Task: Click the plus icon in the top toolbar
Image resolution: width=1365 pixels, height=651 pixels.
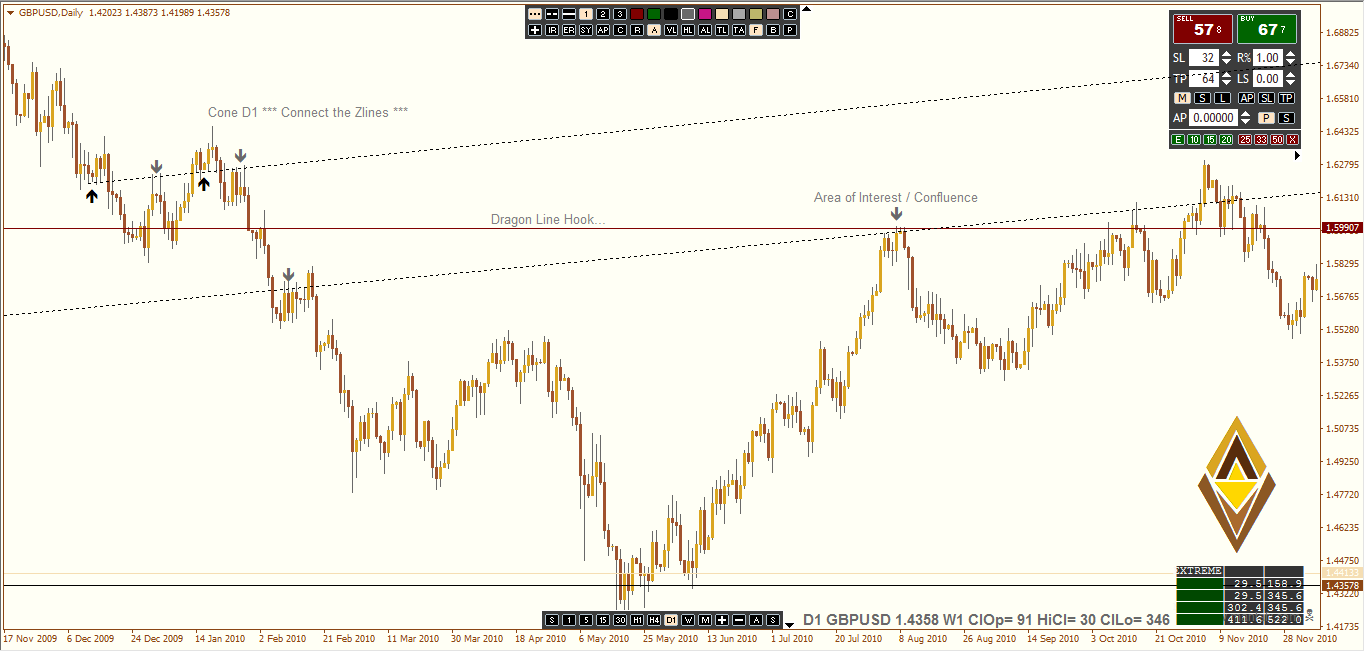Action: (x=534, y=29)
